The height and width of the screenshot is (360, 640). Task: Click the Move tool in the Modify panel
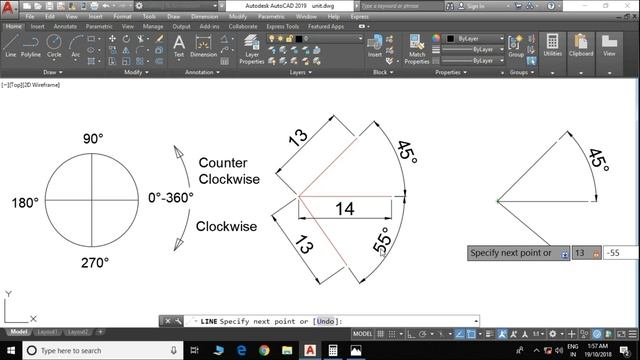point(112,39)
